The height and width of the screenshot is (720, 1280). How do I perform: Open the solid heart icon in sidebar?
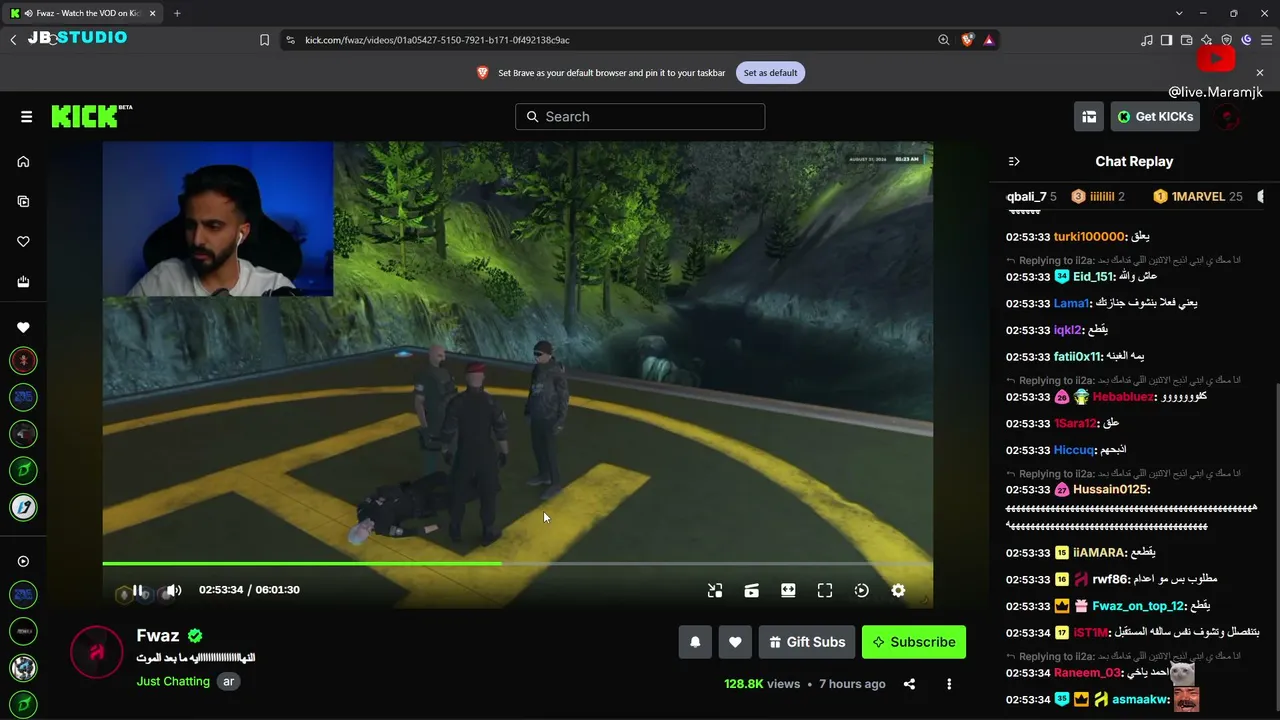[x=23, y=328]
